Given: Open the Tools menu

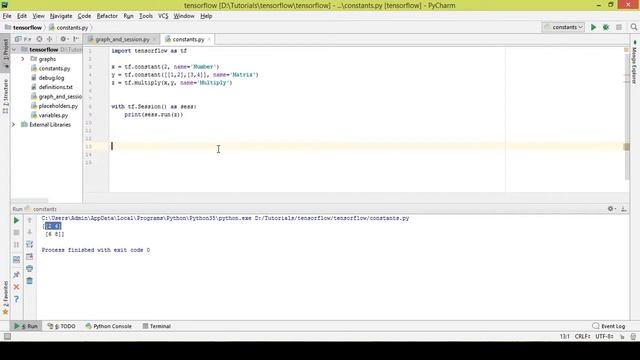Looking at the screenshot, I should 146,16.
